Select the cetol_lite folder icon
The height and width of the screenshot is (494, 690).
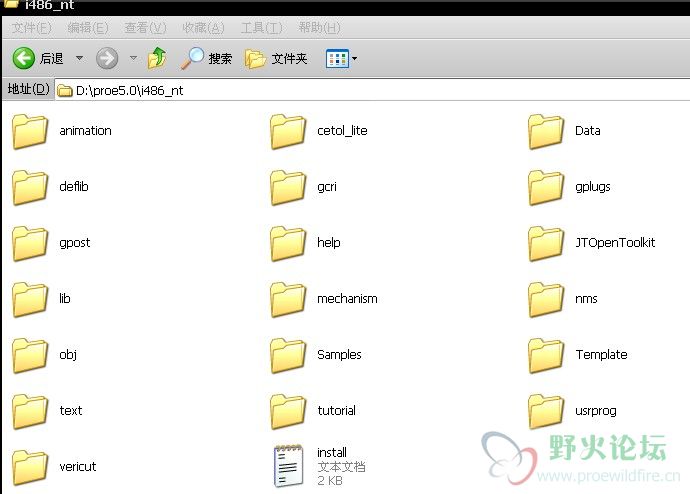288,132
